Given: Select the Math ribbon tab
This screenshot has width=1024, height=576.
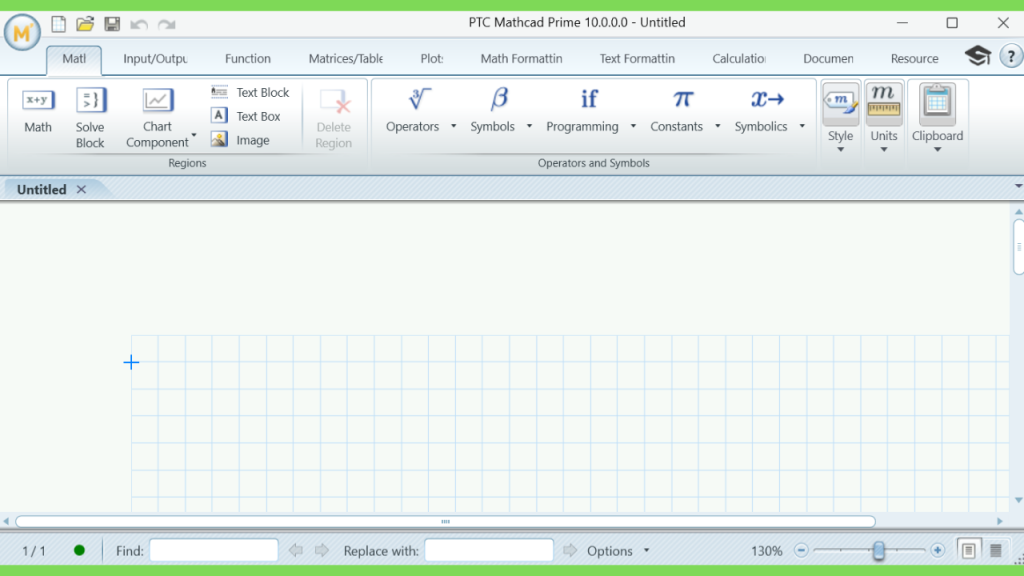Looking at the screenshot, I should pos(74,59).
